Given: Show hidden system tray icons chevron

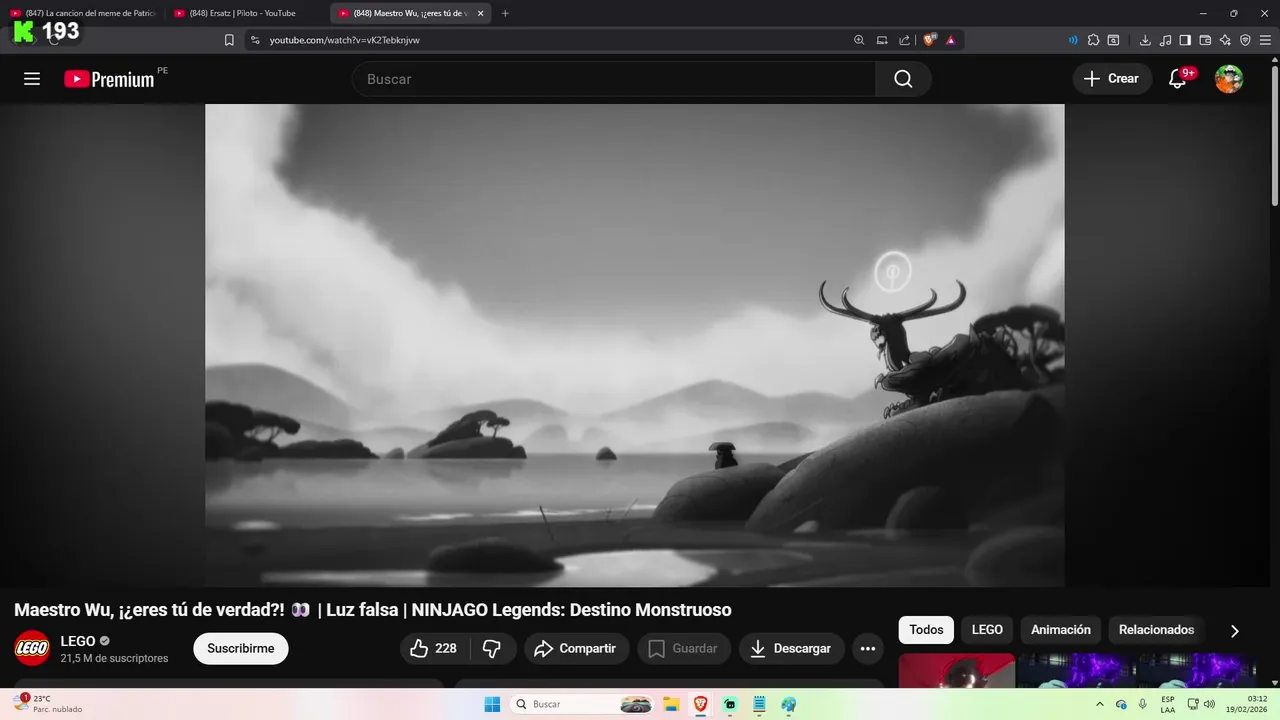Looking at the screenshot, I should (x=1100, y=704).
